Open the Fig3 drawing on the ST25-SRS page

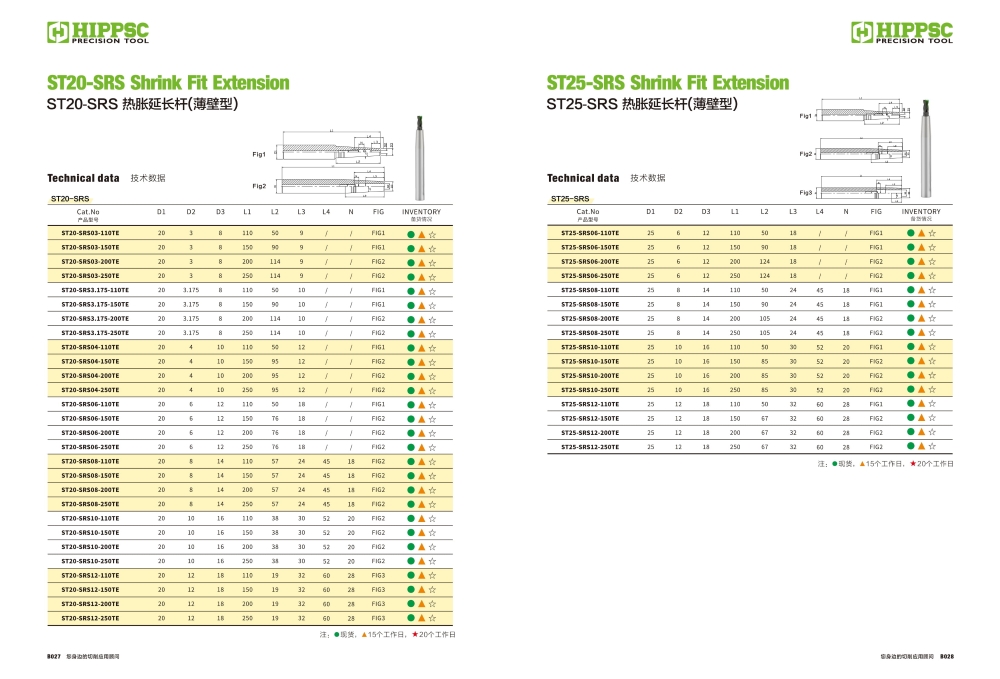point(862,189)
